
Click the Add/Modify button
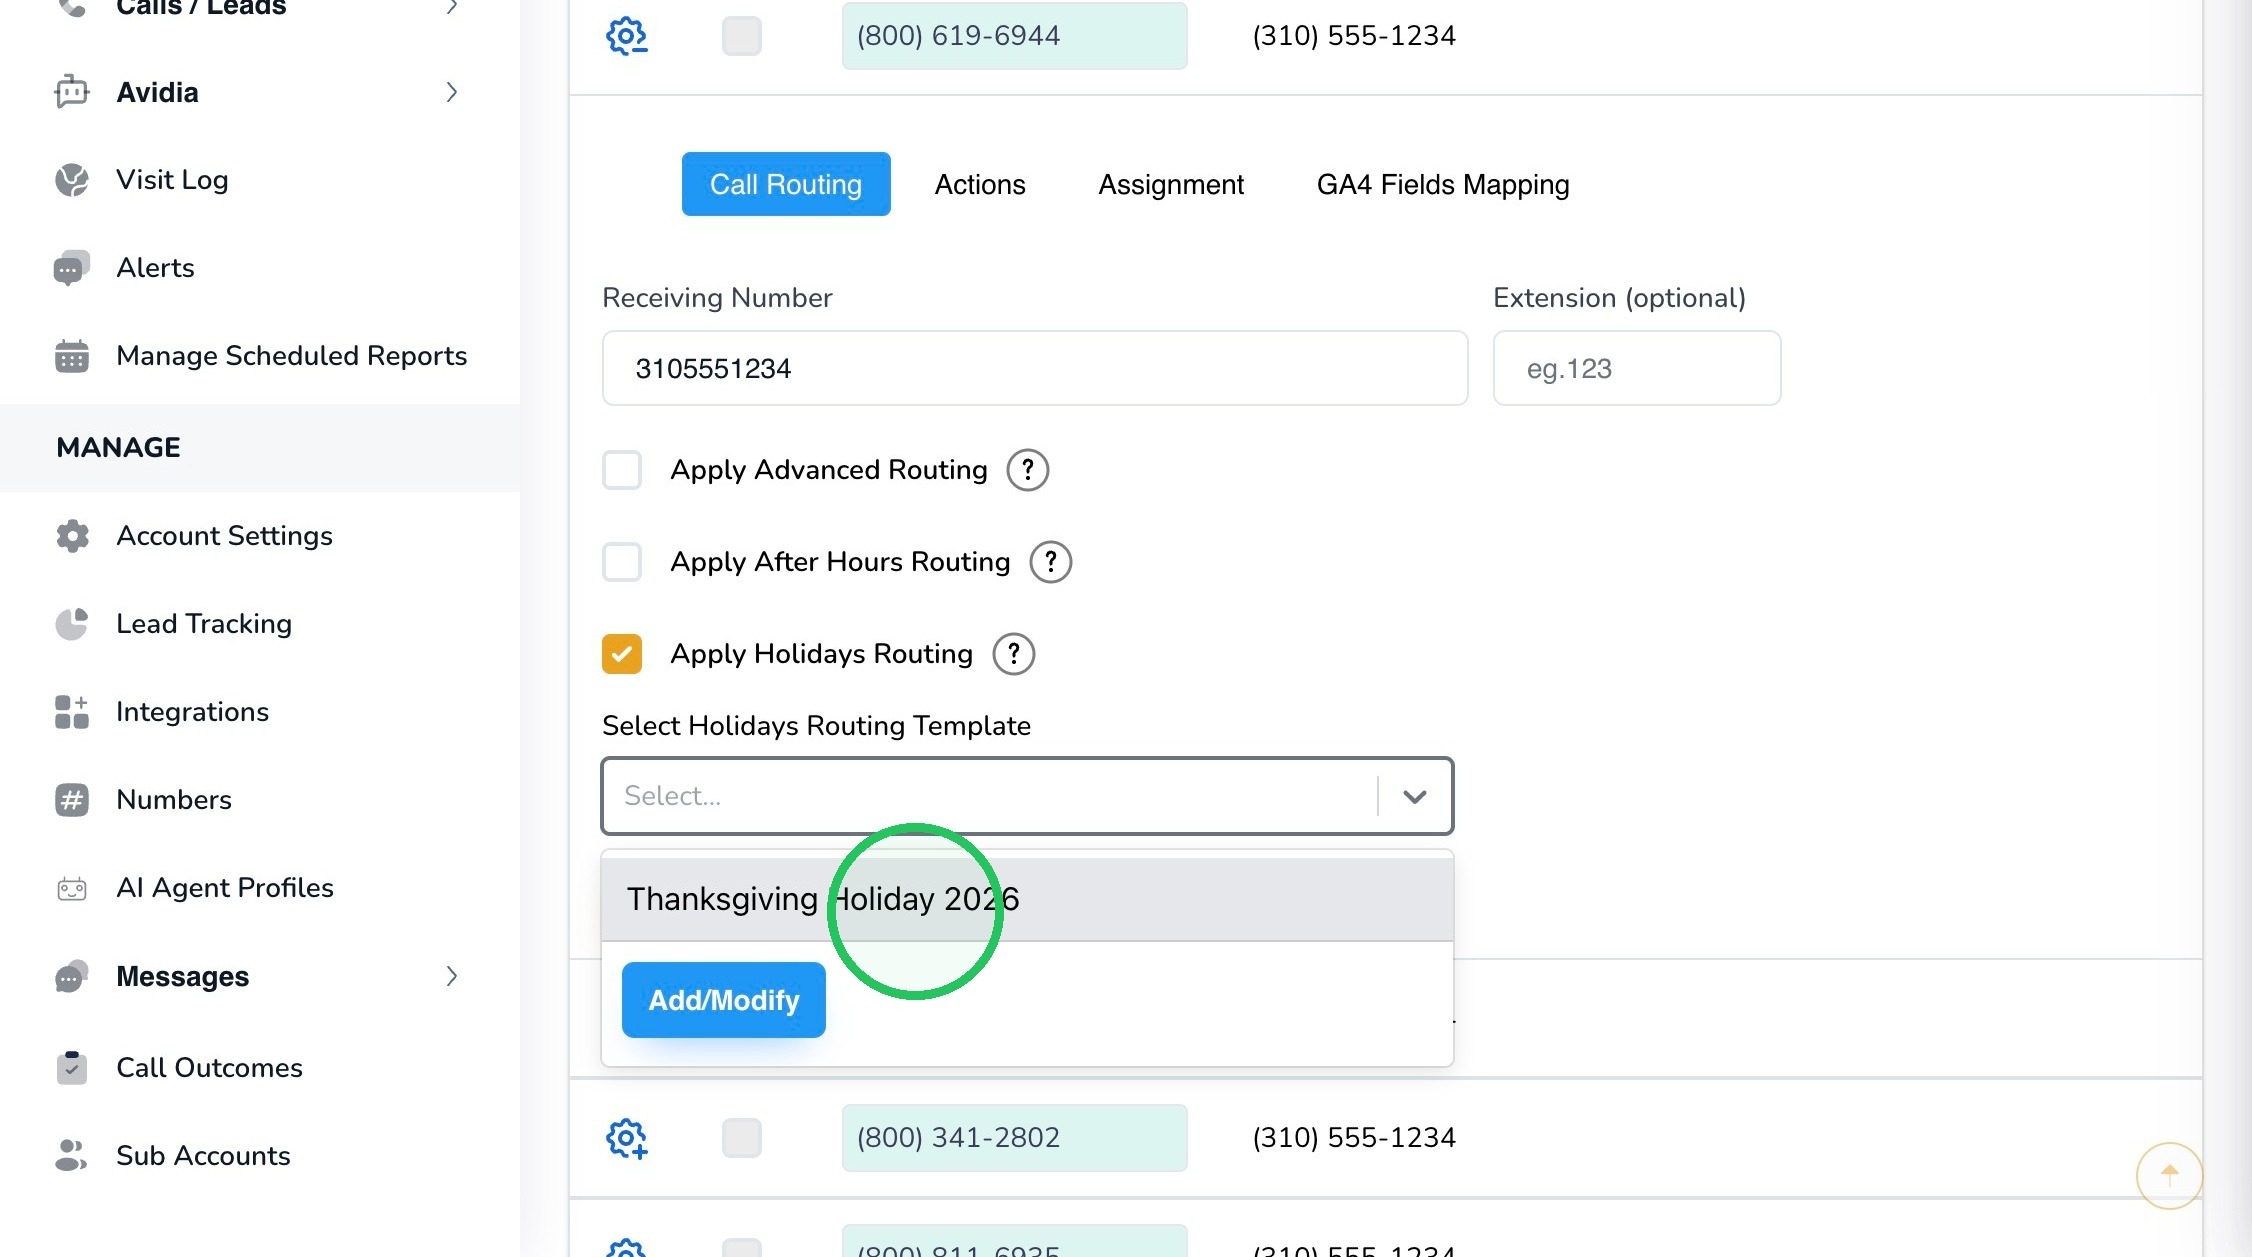[724, 1000]
